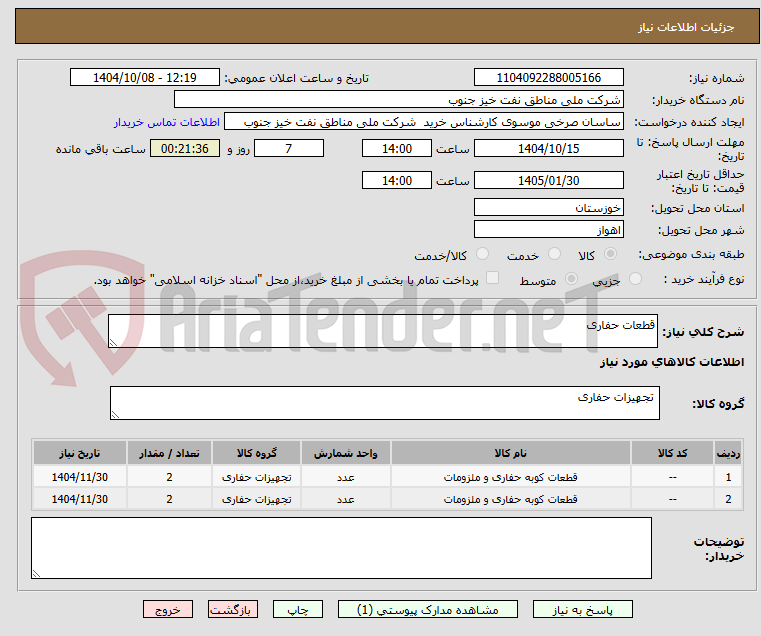Click the remaining time field 00:21:36

pos(185,149)
